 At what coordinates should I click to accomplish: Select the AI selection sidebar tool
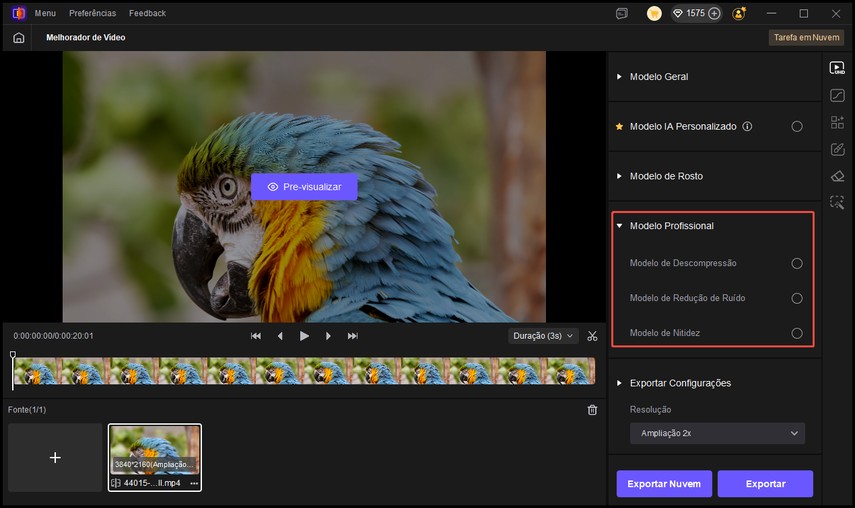click(x=837, y=202)
